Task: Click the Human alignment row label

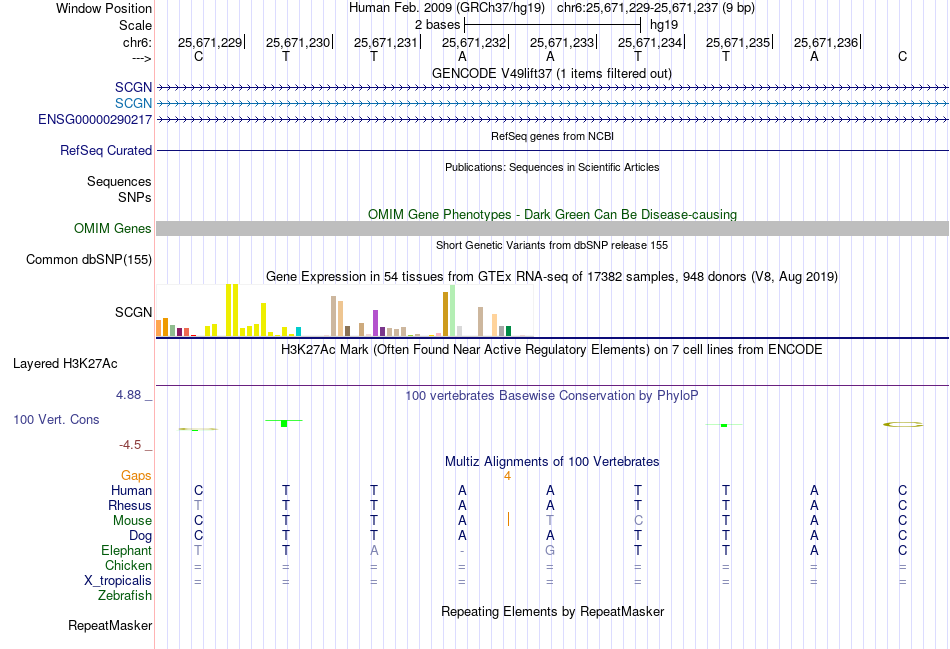Action: 131,490
